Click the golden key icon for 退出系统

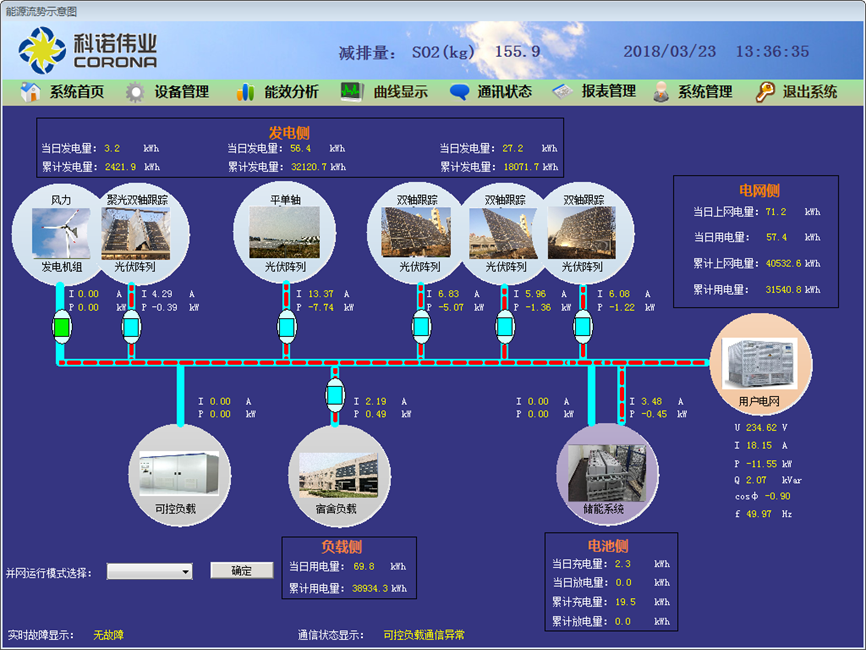(x=765, y=92)
